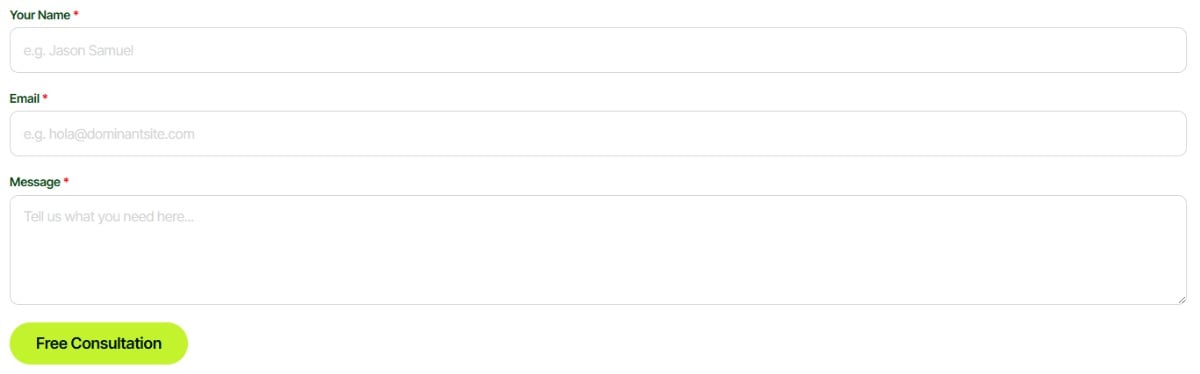Screen dimensions: 1200x374
Task: Focus the Email input box
Action: 598,133
